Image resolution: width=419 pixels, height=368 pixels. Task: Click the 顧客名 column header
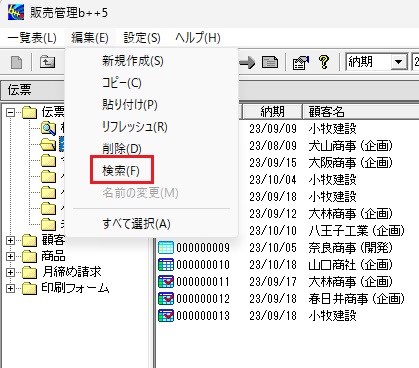(x=360, y=112)
